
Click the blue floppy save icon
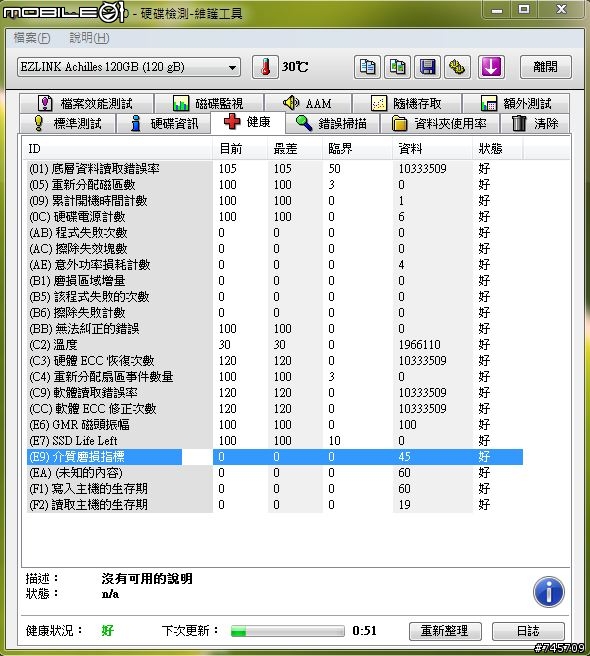click(427, 67)
